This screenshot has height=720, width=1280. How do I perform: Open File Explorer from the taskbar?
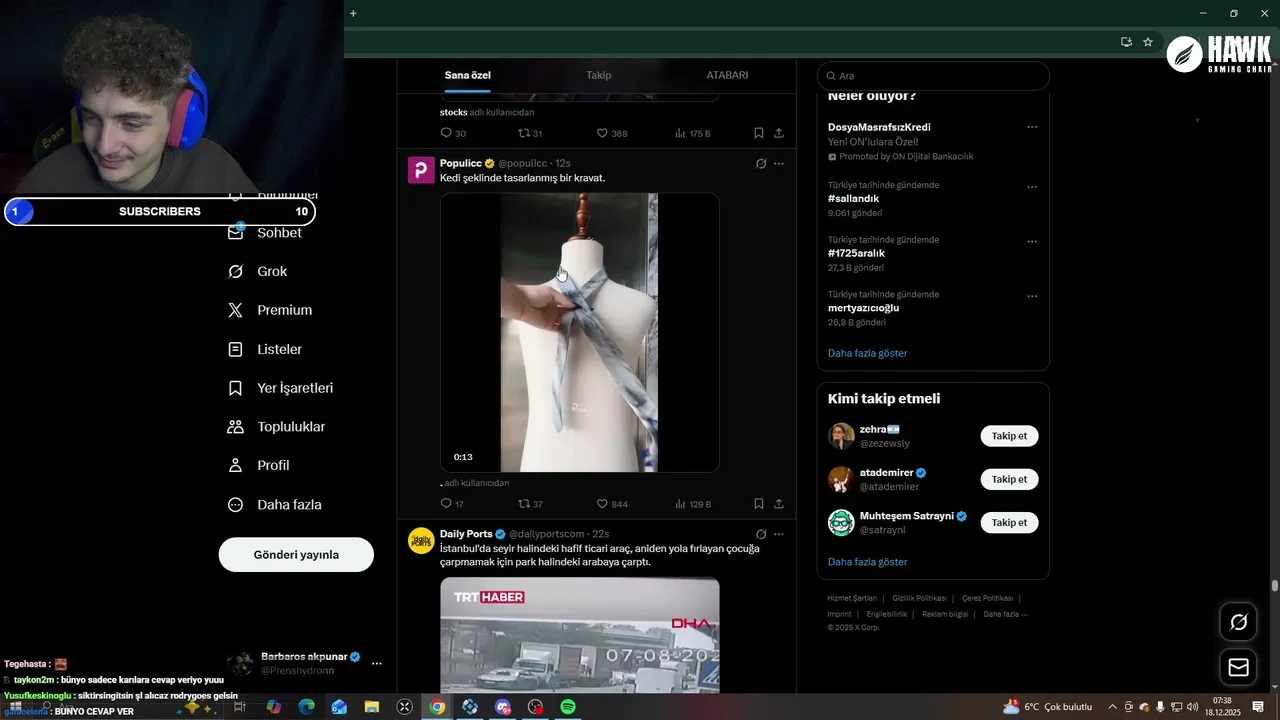pos(372,707)
